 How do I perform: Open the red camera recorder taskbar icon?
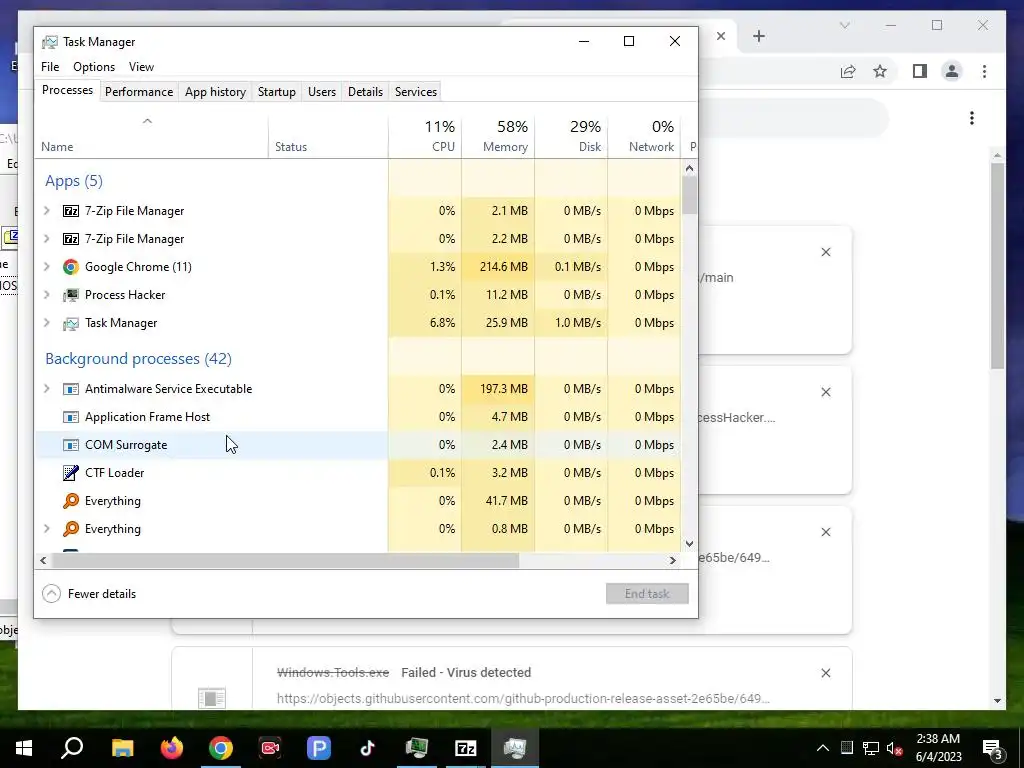pyautogui.click(x=270, y=748)
